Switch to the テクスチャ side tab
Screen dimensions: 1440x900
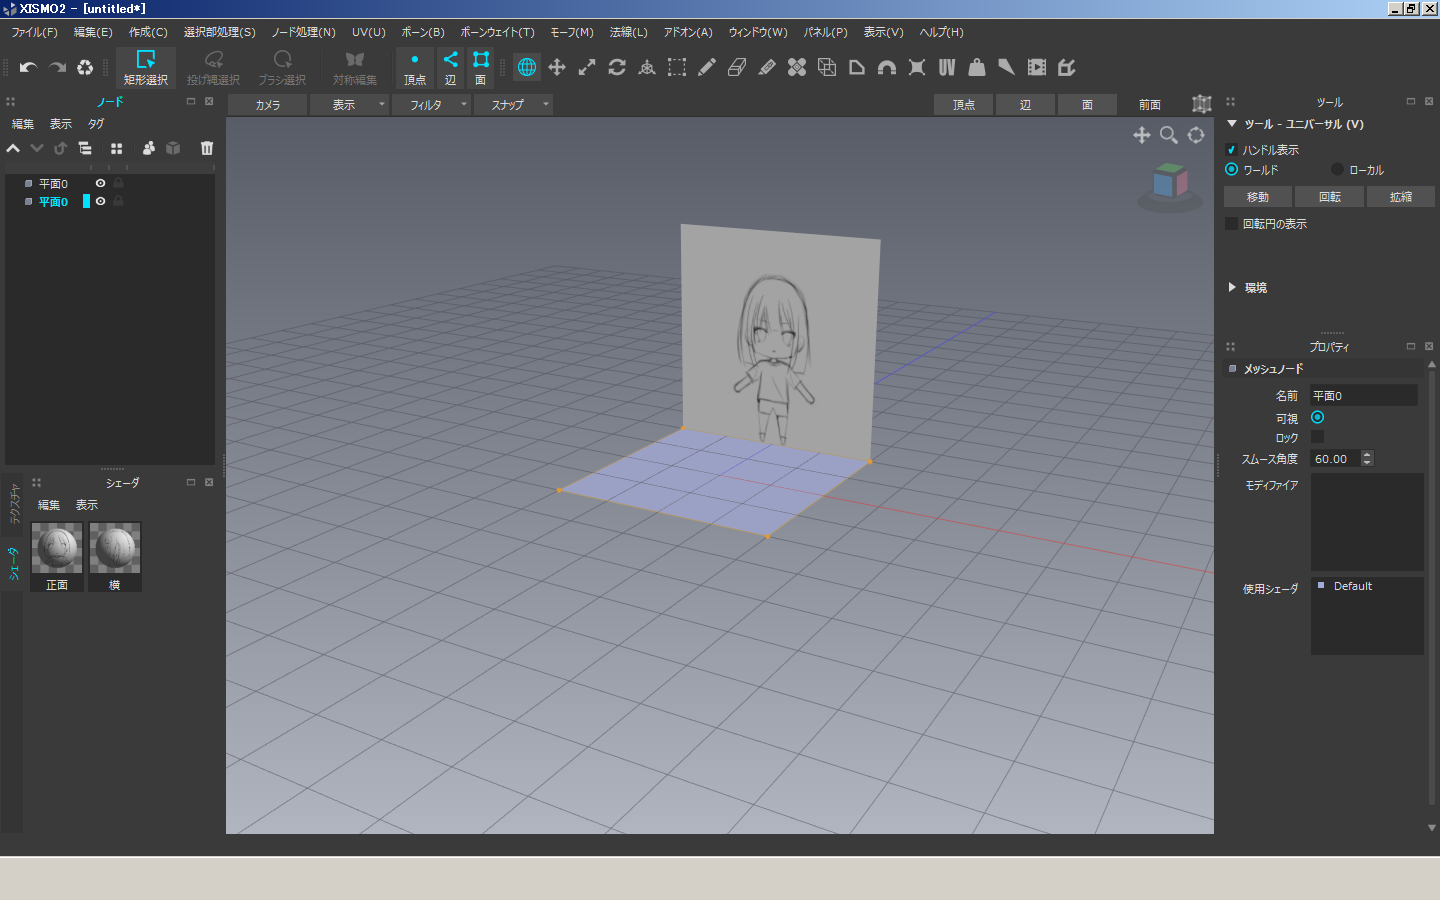(13, 505)
